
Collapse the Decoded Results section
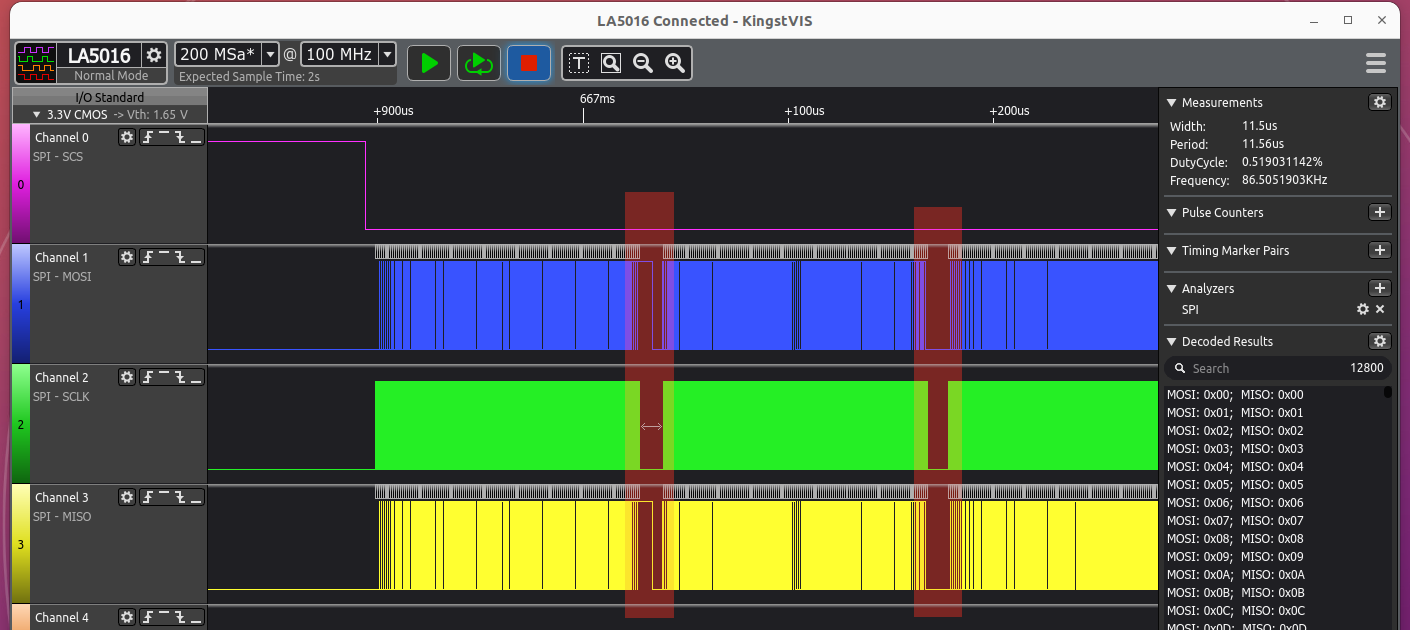(1171, 341)
